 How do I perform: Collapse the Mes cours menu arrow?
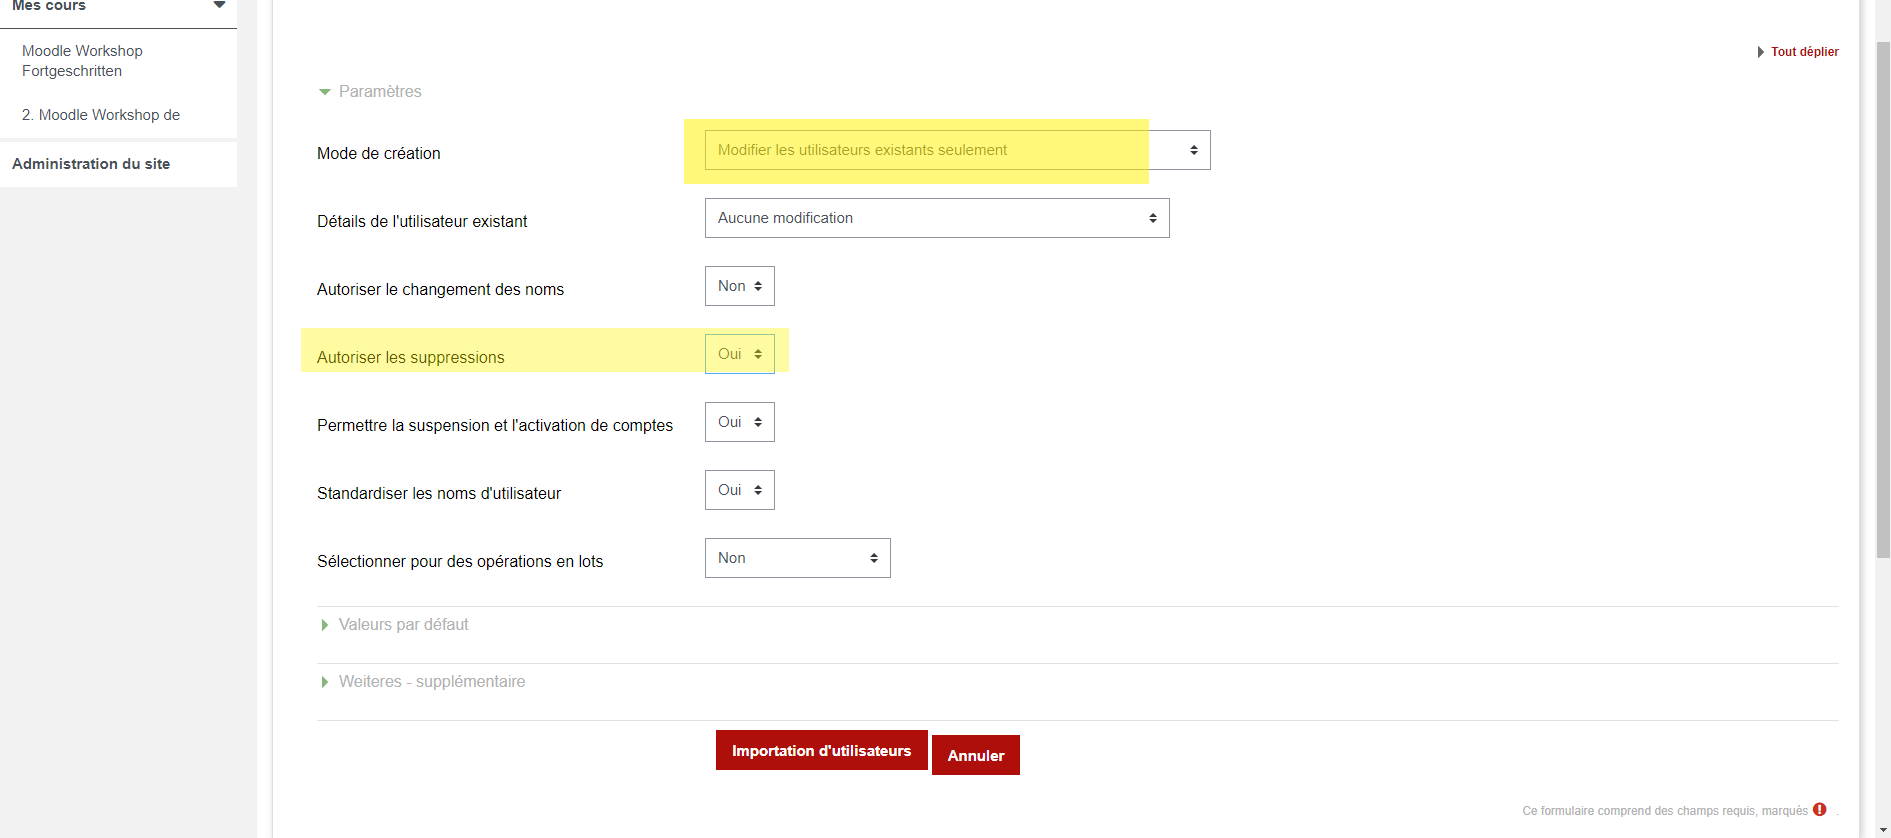[x=219, y=5]
